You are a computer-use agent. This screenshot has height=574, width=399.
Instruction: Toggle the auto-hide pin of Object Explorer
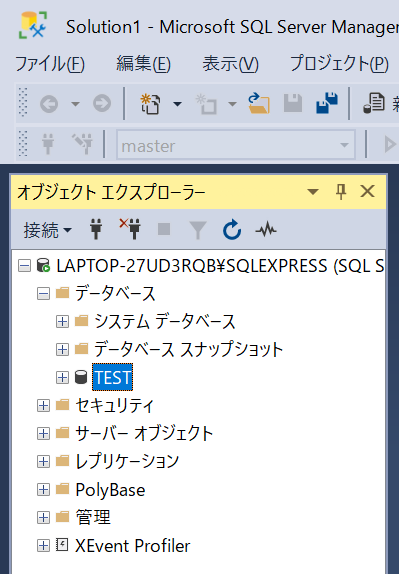click(x=341, y=191)
